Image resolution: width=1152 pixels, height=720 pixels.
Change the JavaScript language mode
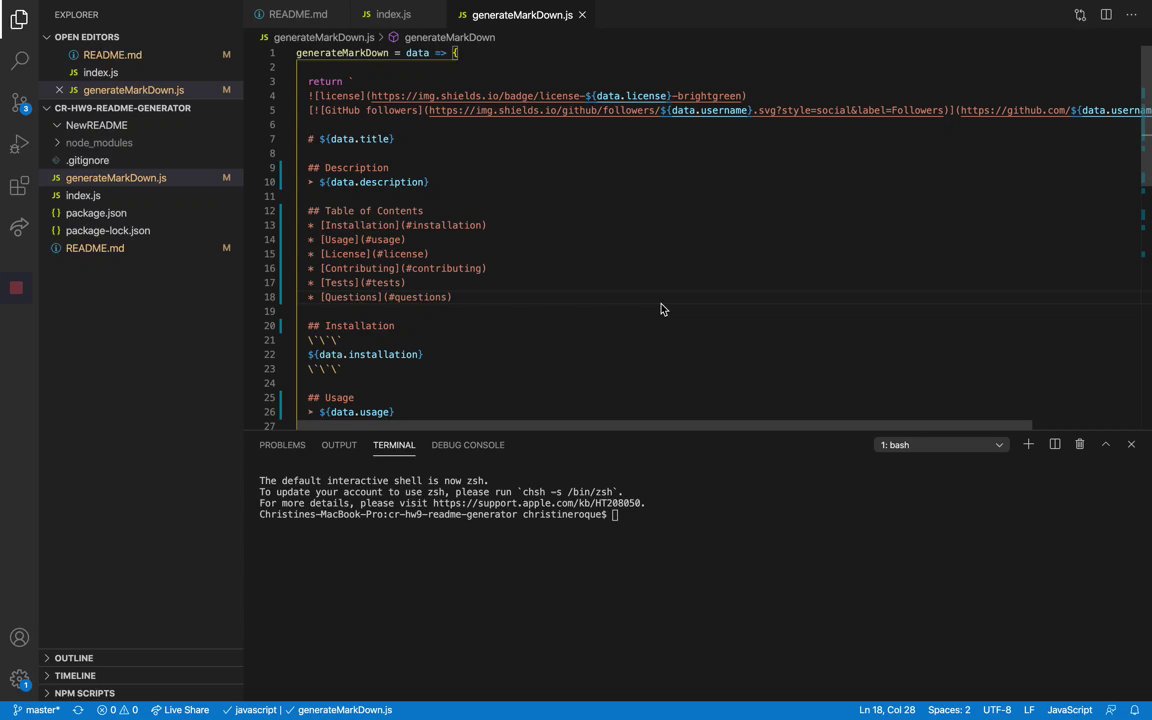click(1069, 710)
